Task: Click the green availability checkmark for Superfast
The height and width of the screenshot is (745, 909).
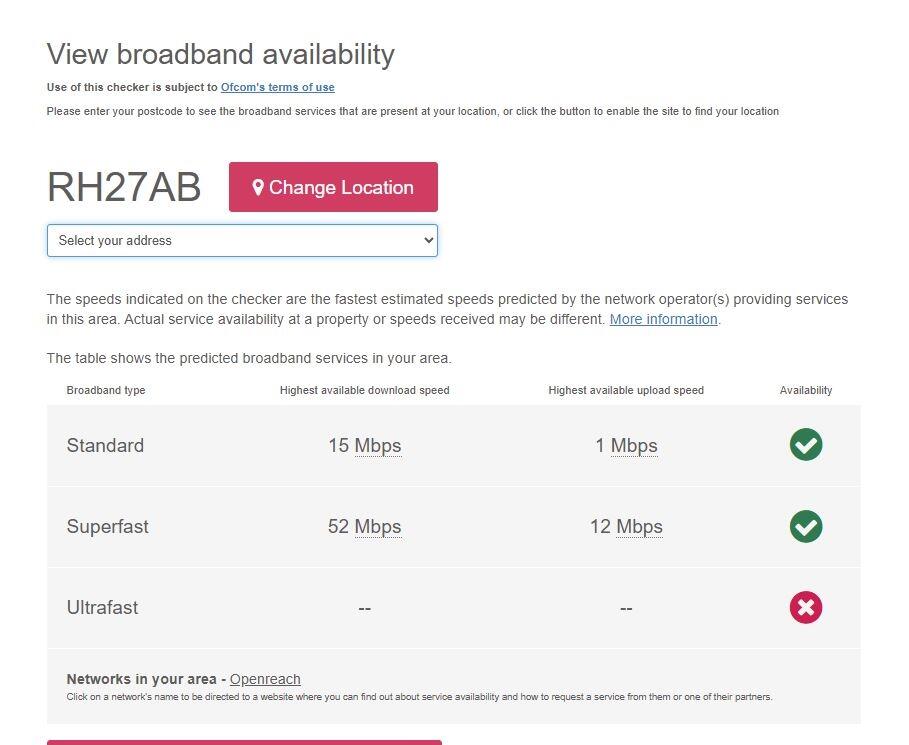Action: [806, 526]
